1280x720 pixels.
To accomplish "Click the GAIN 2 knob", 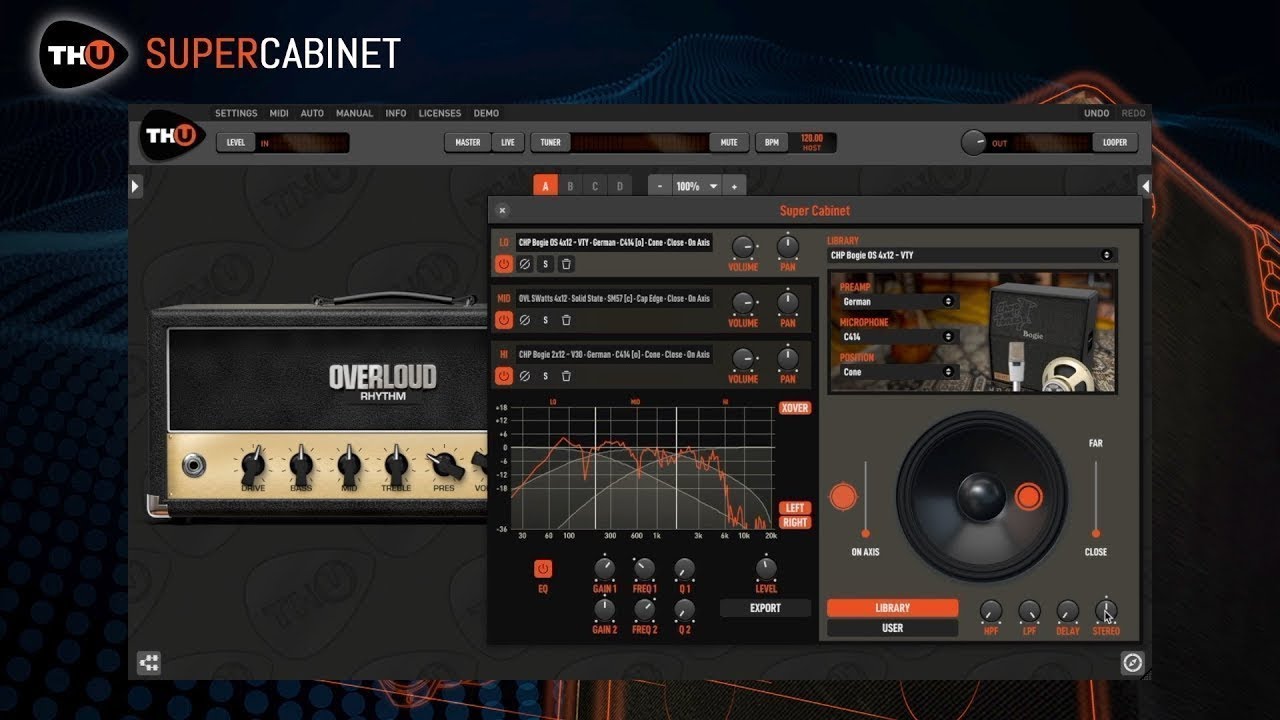I will [x=604, y=609].
